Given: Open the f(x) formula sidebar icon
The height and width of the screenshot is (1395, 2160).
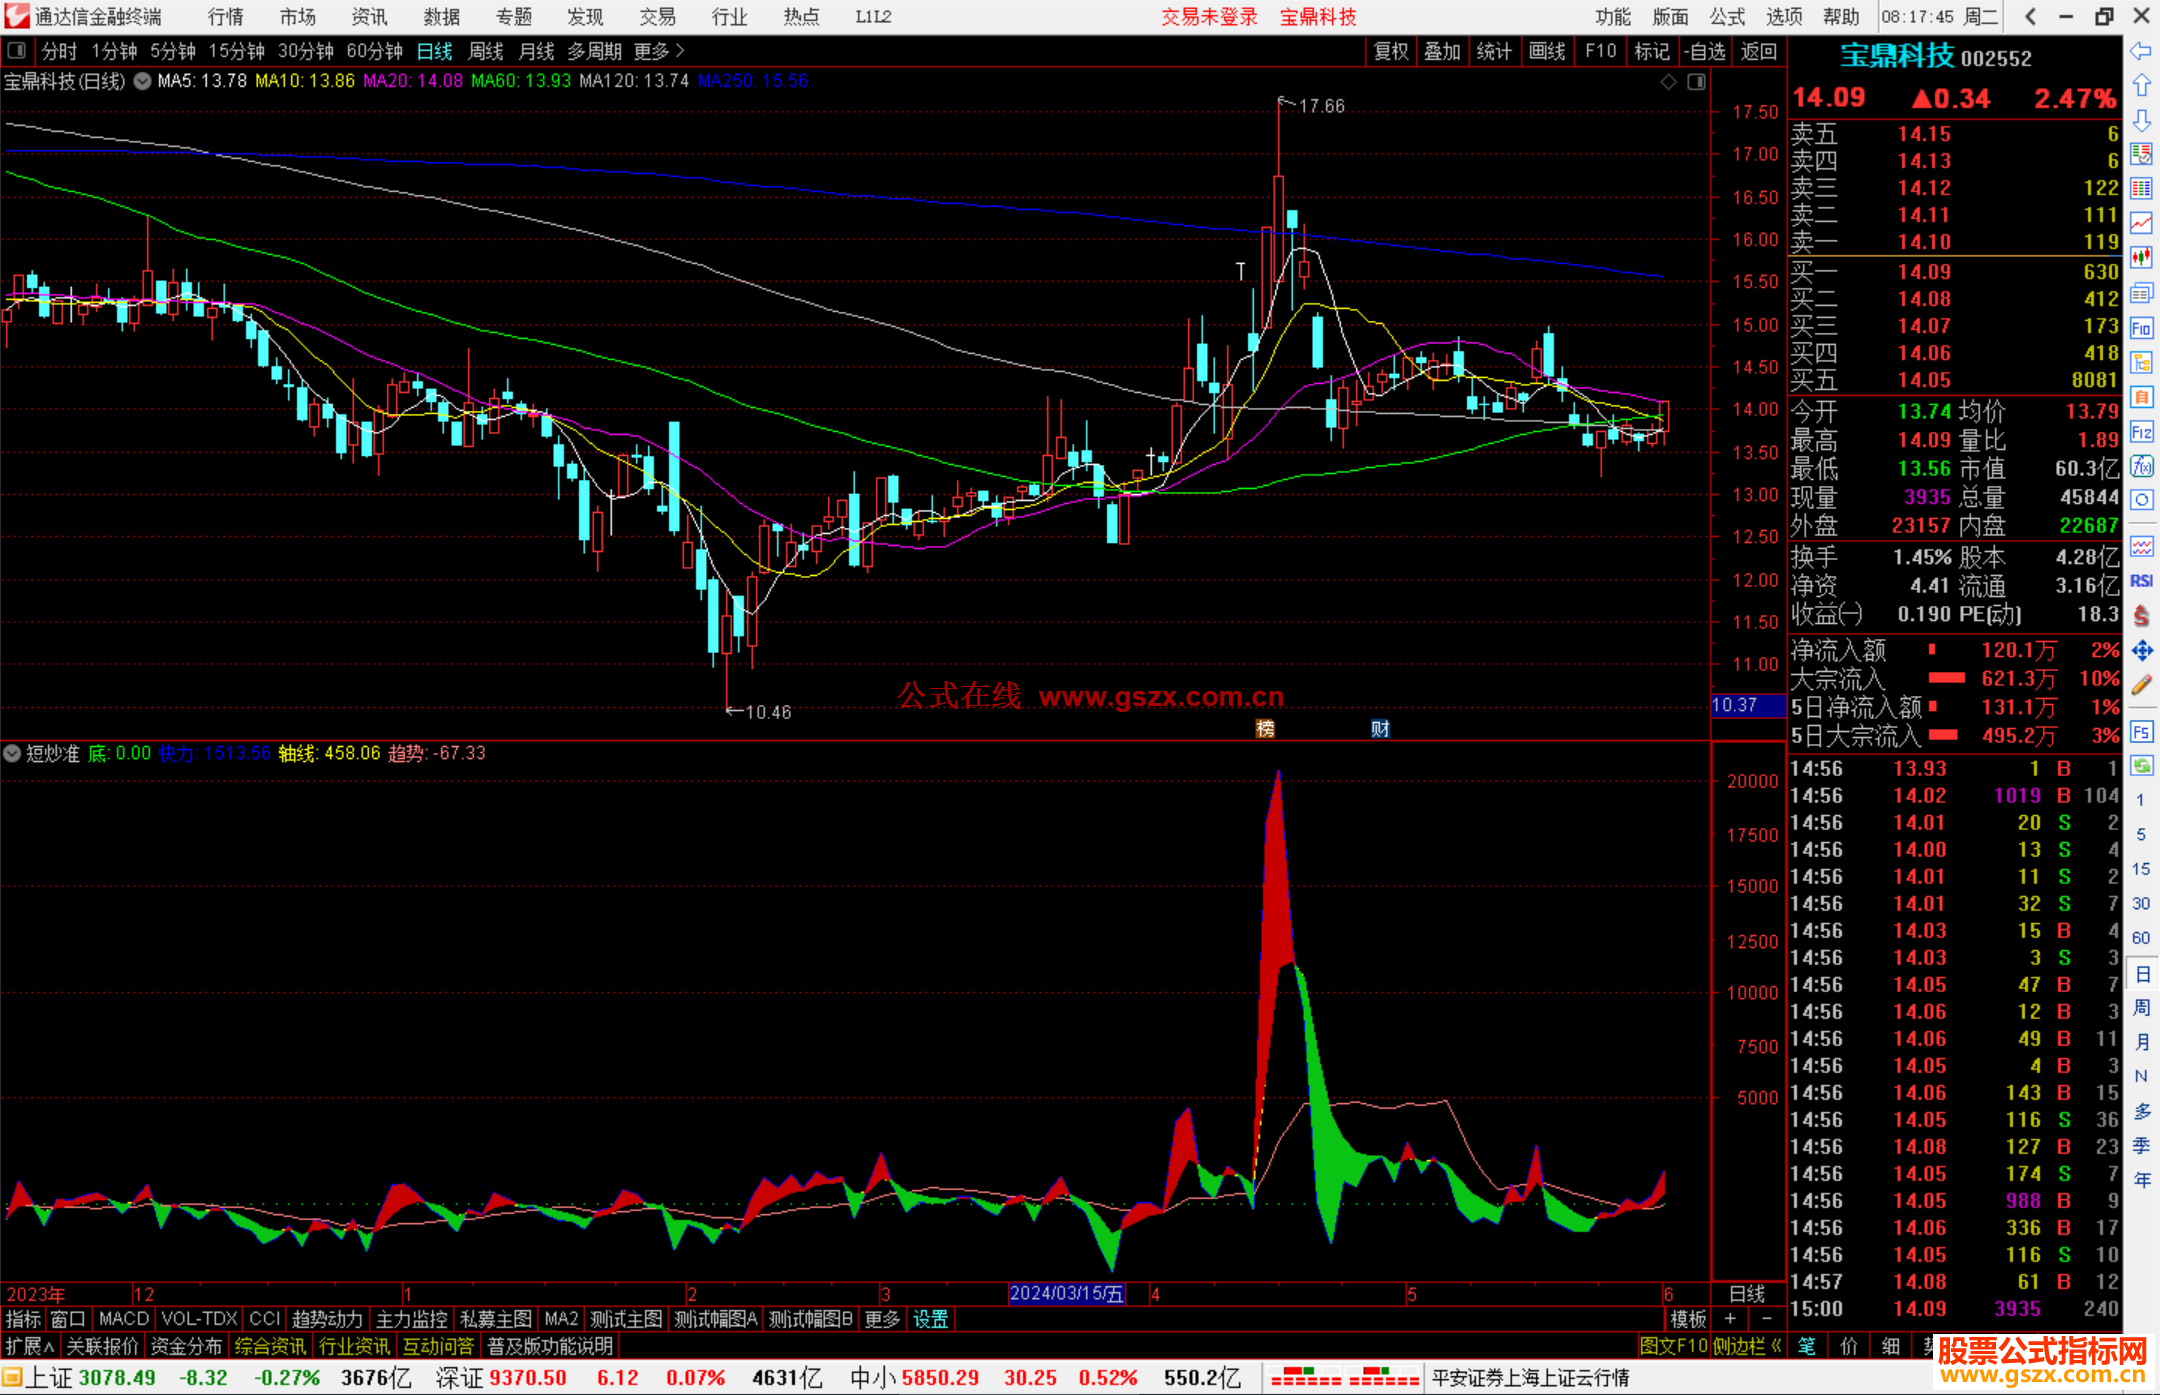Looking at the screenshot, I should [x=2141, y=466].
